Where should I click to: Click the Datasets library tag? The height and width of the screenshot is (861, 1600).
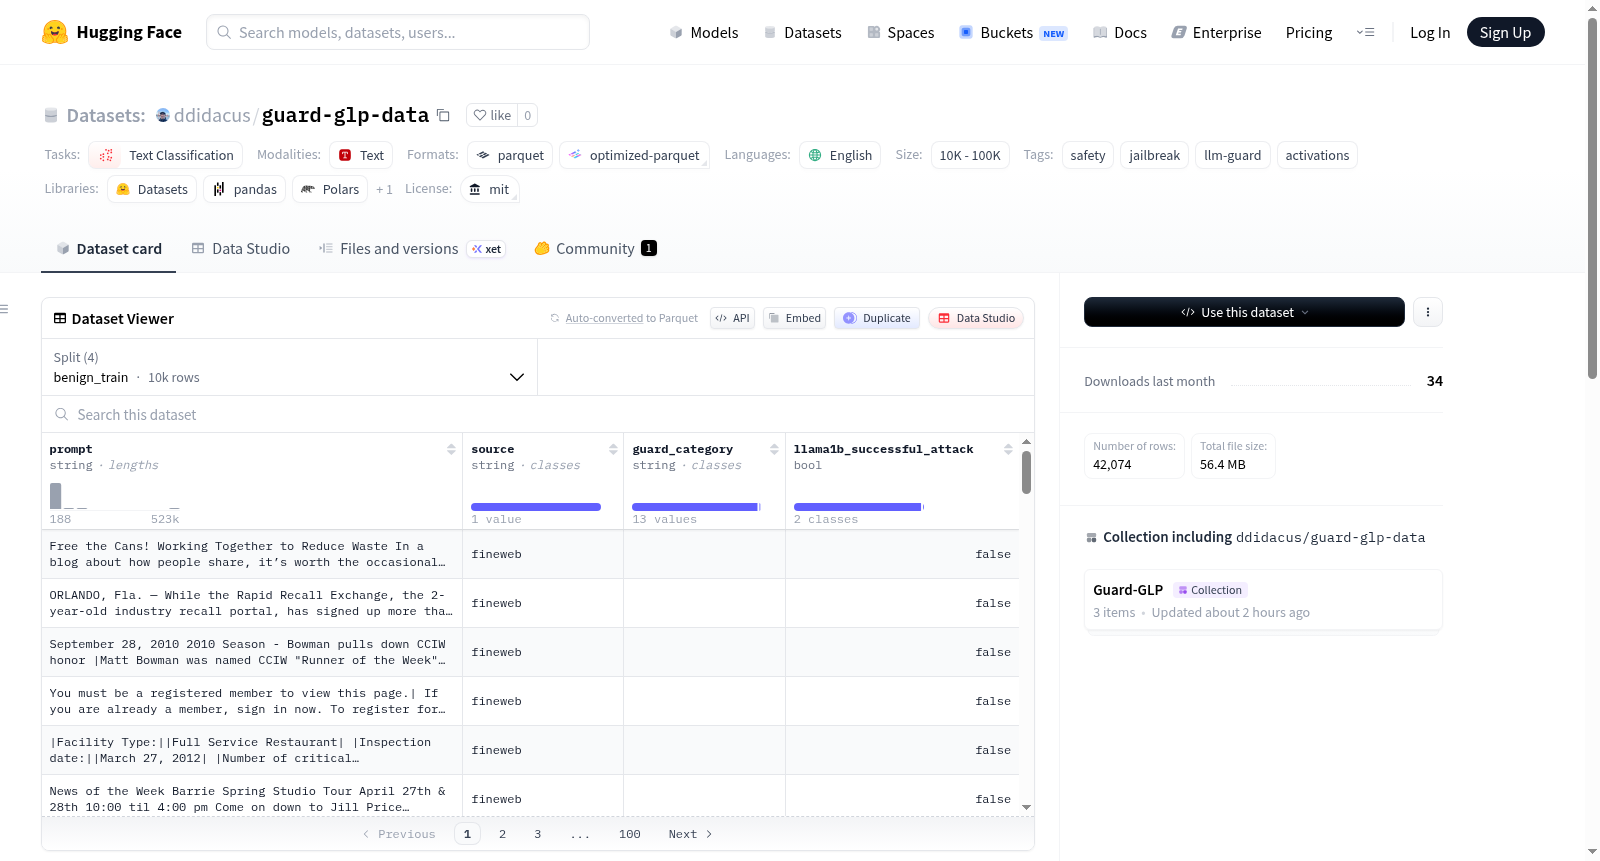pyautogui.click(x=152, y=189)
